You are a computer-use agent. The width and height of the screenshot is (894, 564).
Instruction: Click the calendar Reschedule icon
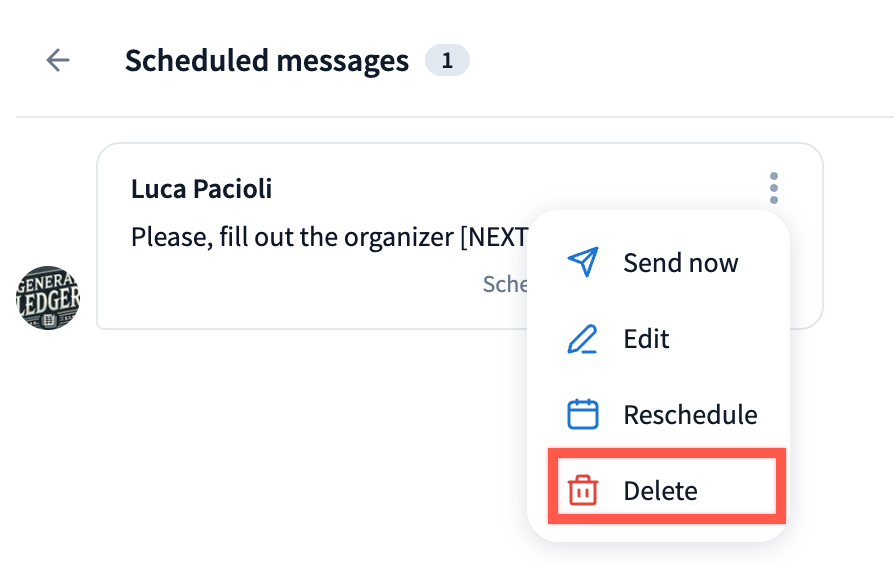coord(582,414)
